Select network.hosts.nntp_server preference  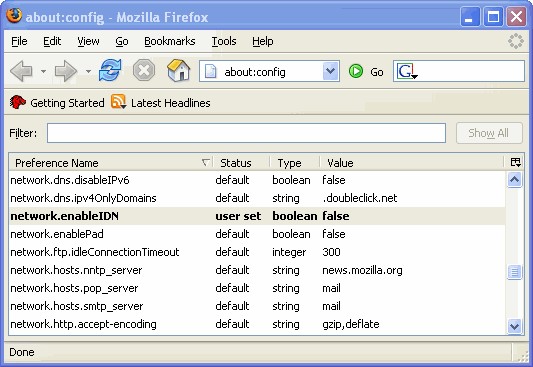click(x=257, y=270)
